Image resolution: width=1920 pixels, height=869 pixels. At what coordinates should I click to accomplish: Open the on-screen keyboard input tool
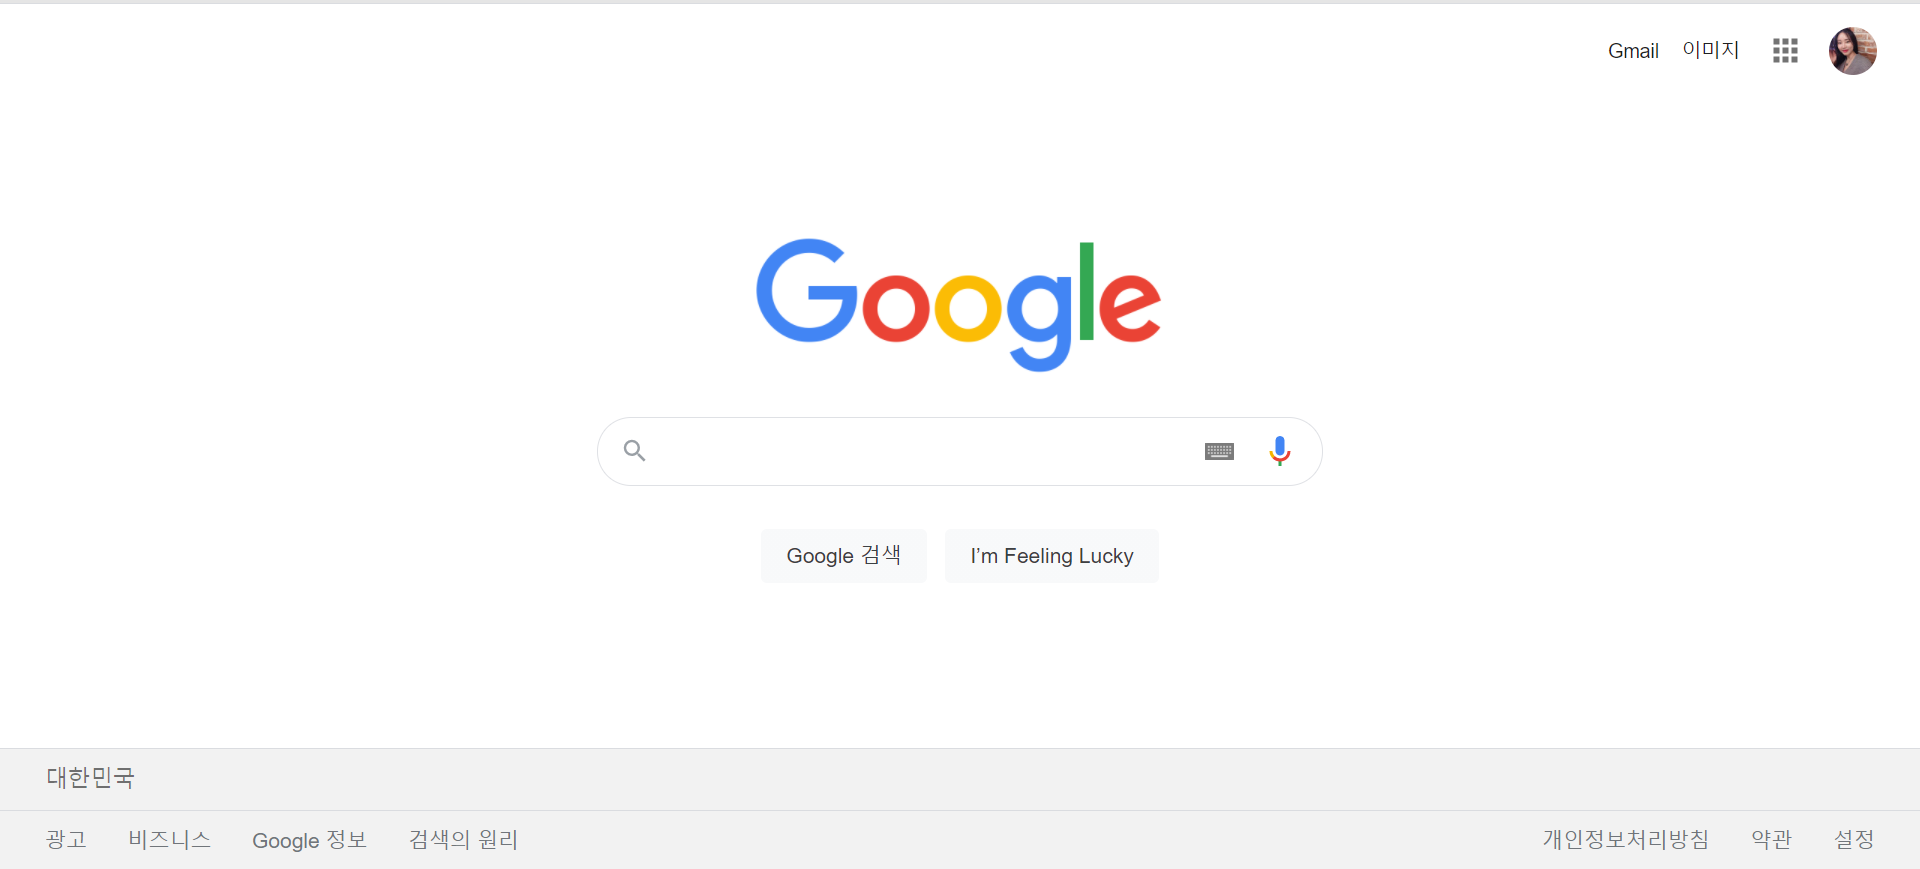(1219, 452)
